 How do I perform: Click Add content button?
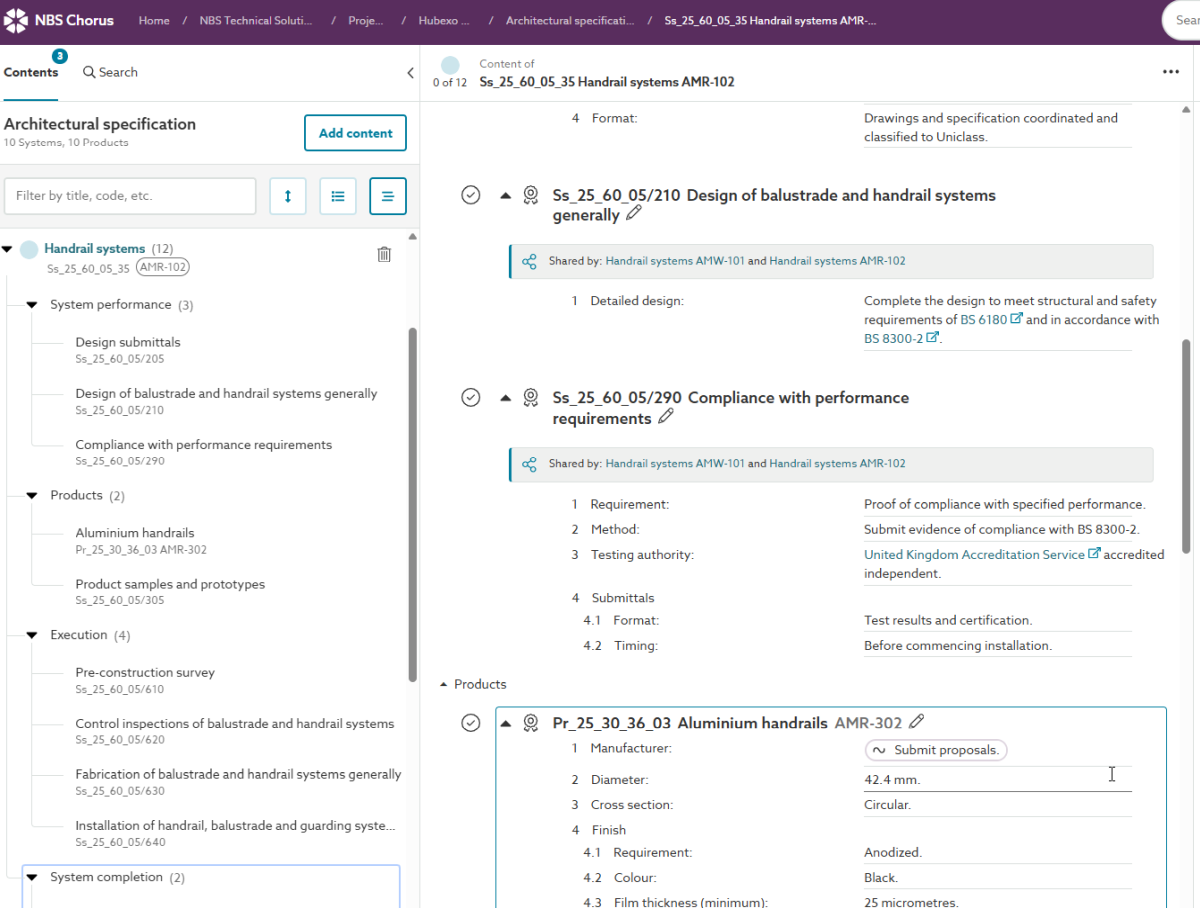(355, 133)
